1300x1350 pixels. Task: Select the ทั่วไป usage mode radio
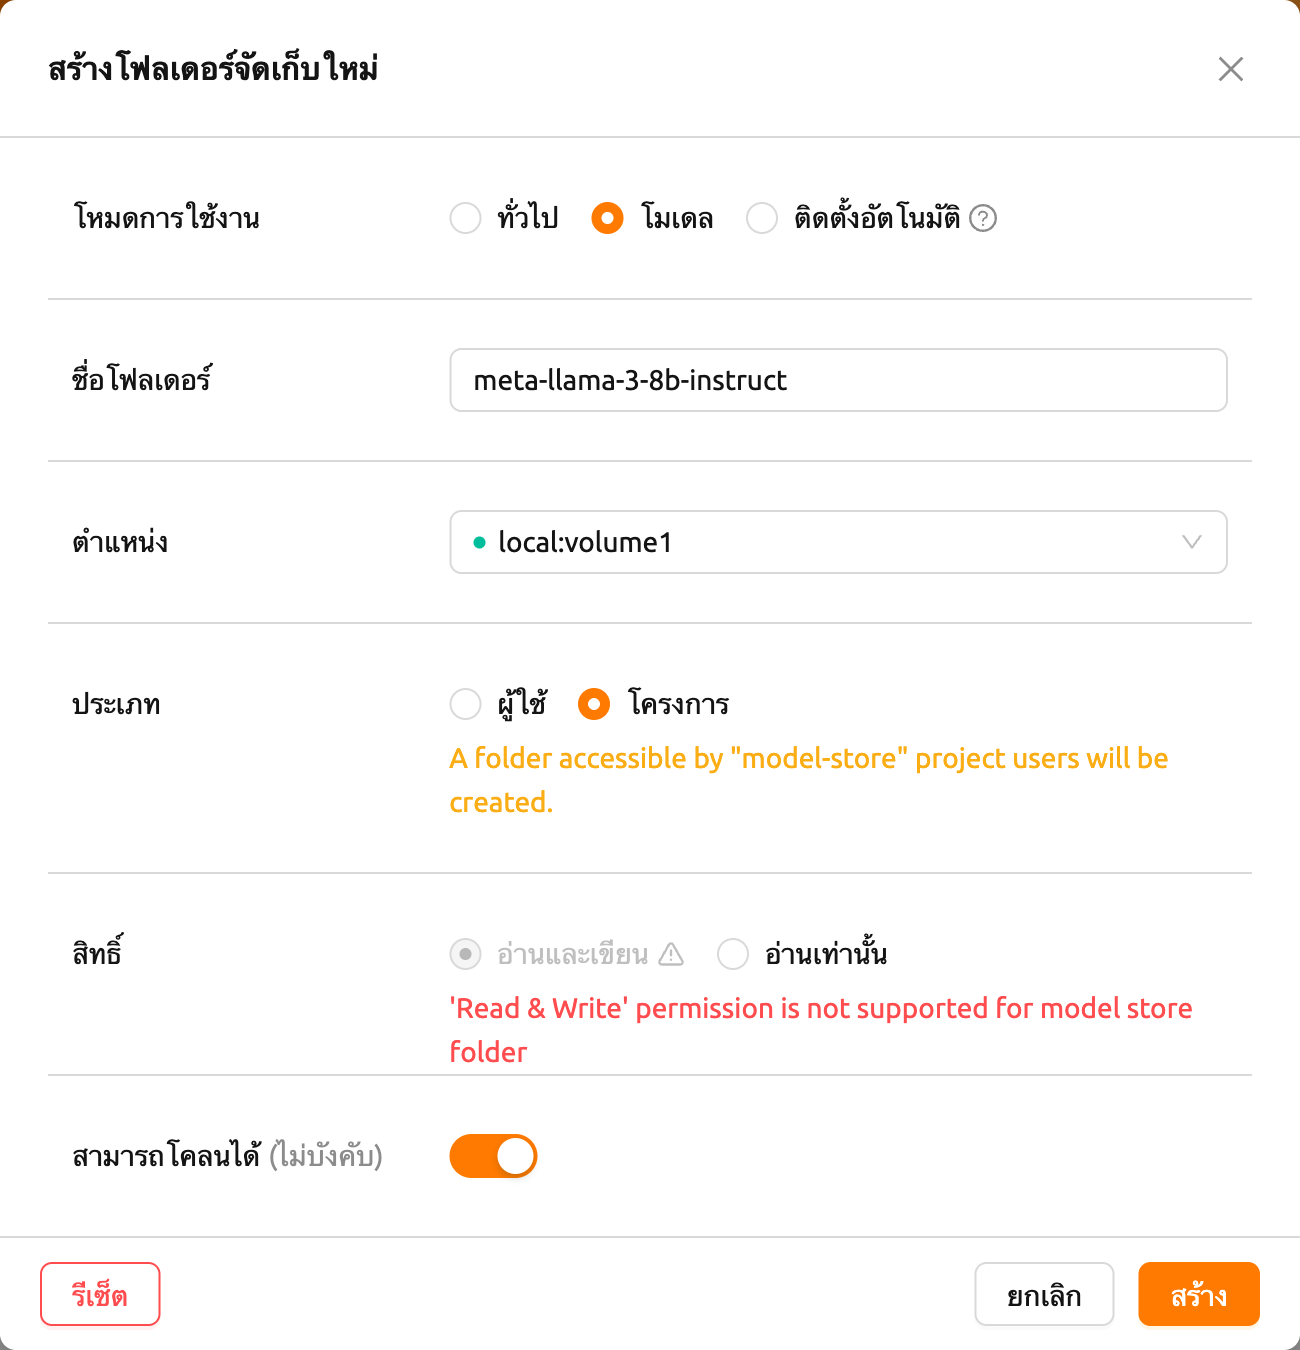point(466,218)
